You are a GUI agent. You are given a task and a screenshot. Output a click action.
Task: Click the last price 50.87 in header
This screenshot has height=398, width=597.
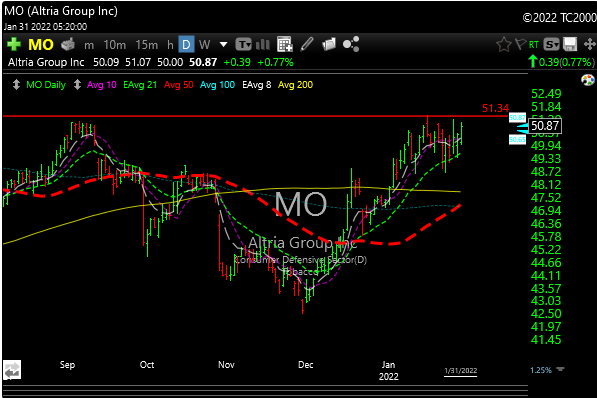203,62
